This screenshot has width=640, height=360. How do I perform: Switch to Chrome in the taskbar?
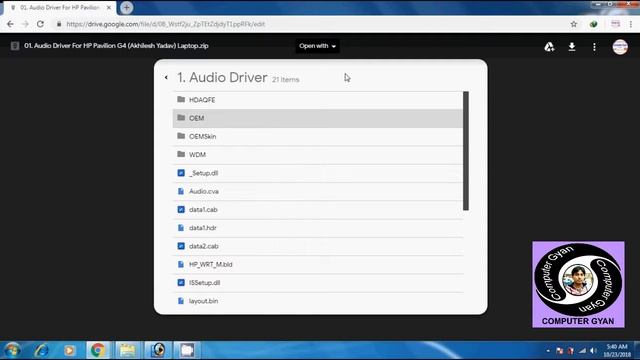[98, 350]
